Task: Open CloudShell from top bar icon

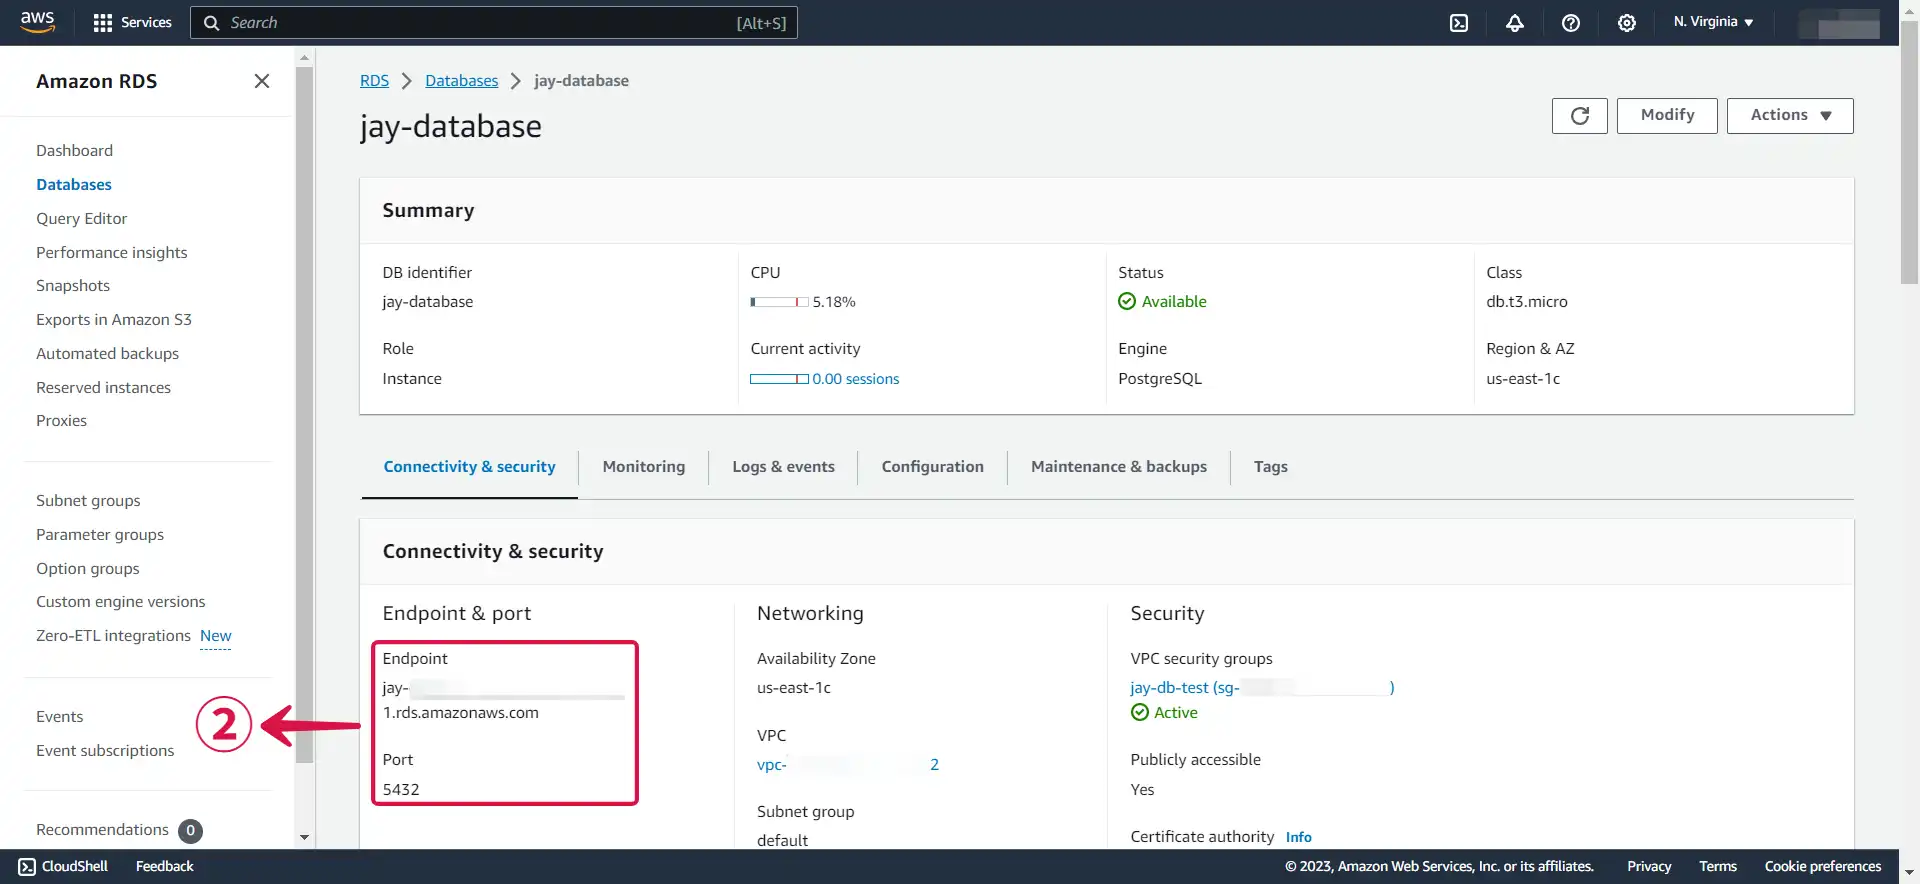Action: (1459, 23)
